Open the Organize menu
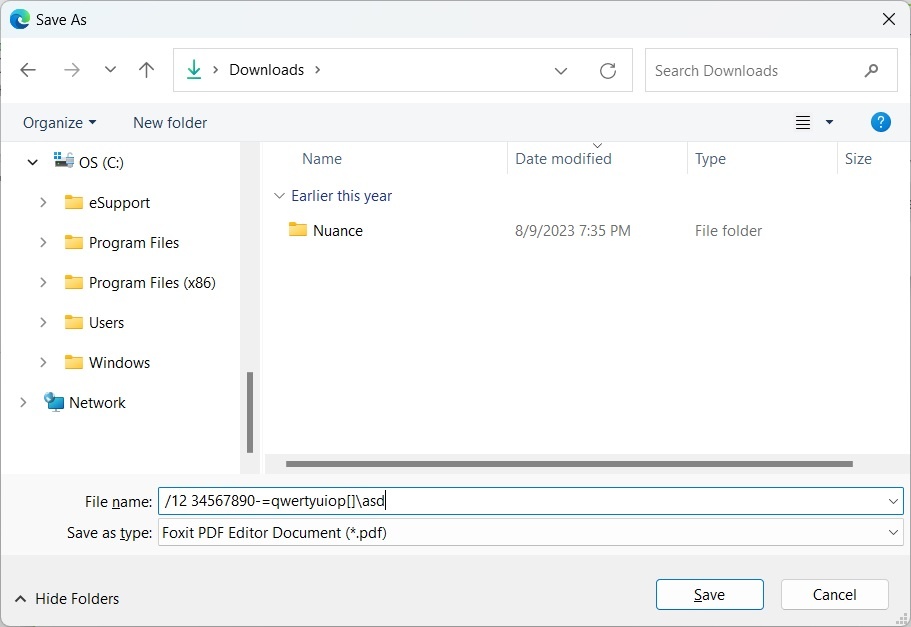911x627 pixels. (59, 123)
